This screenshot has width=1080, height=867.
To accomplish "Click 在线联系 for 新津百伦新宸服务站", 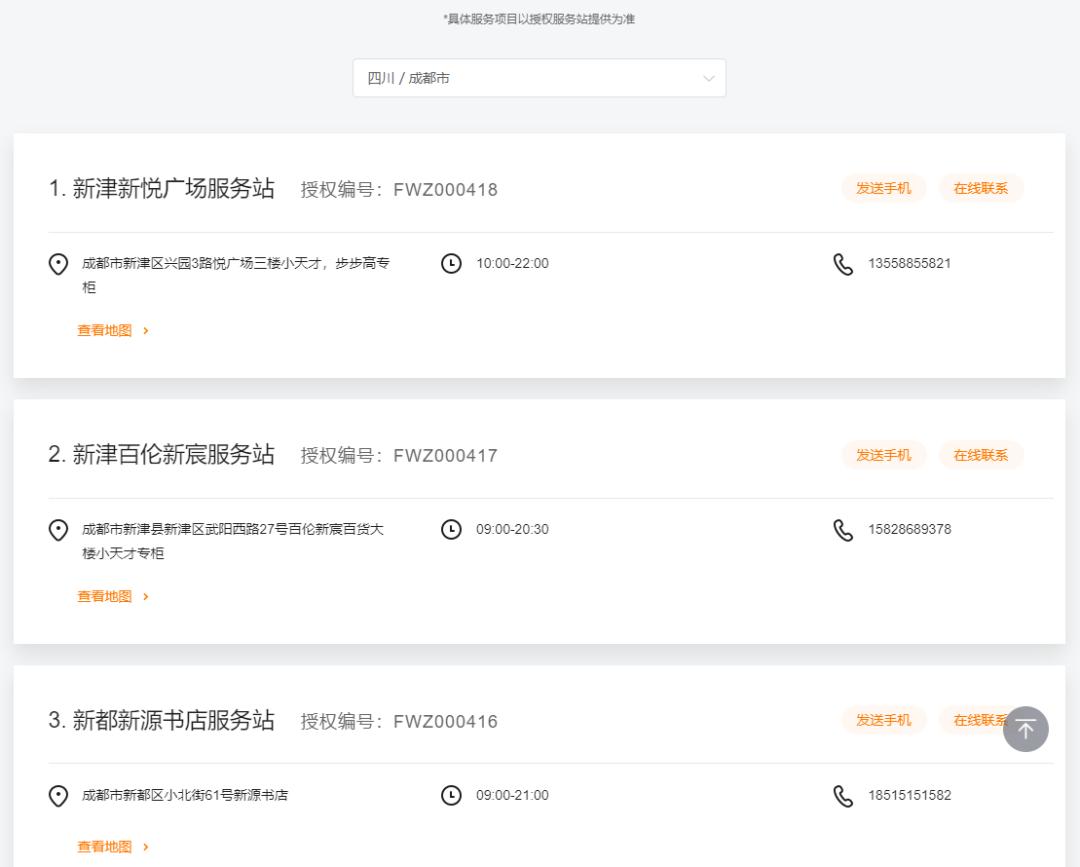I will pos(981,454).
